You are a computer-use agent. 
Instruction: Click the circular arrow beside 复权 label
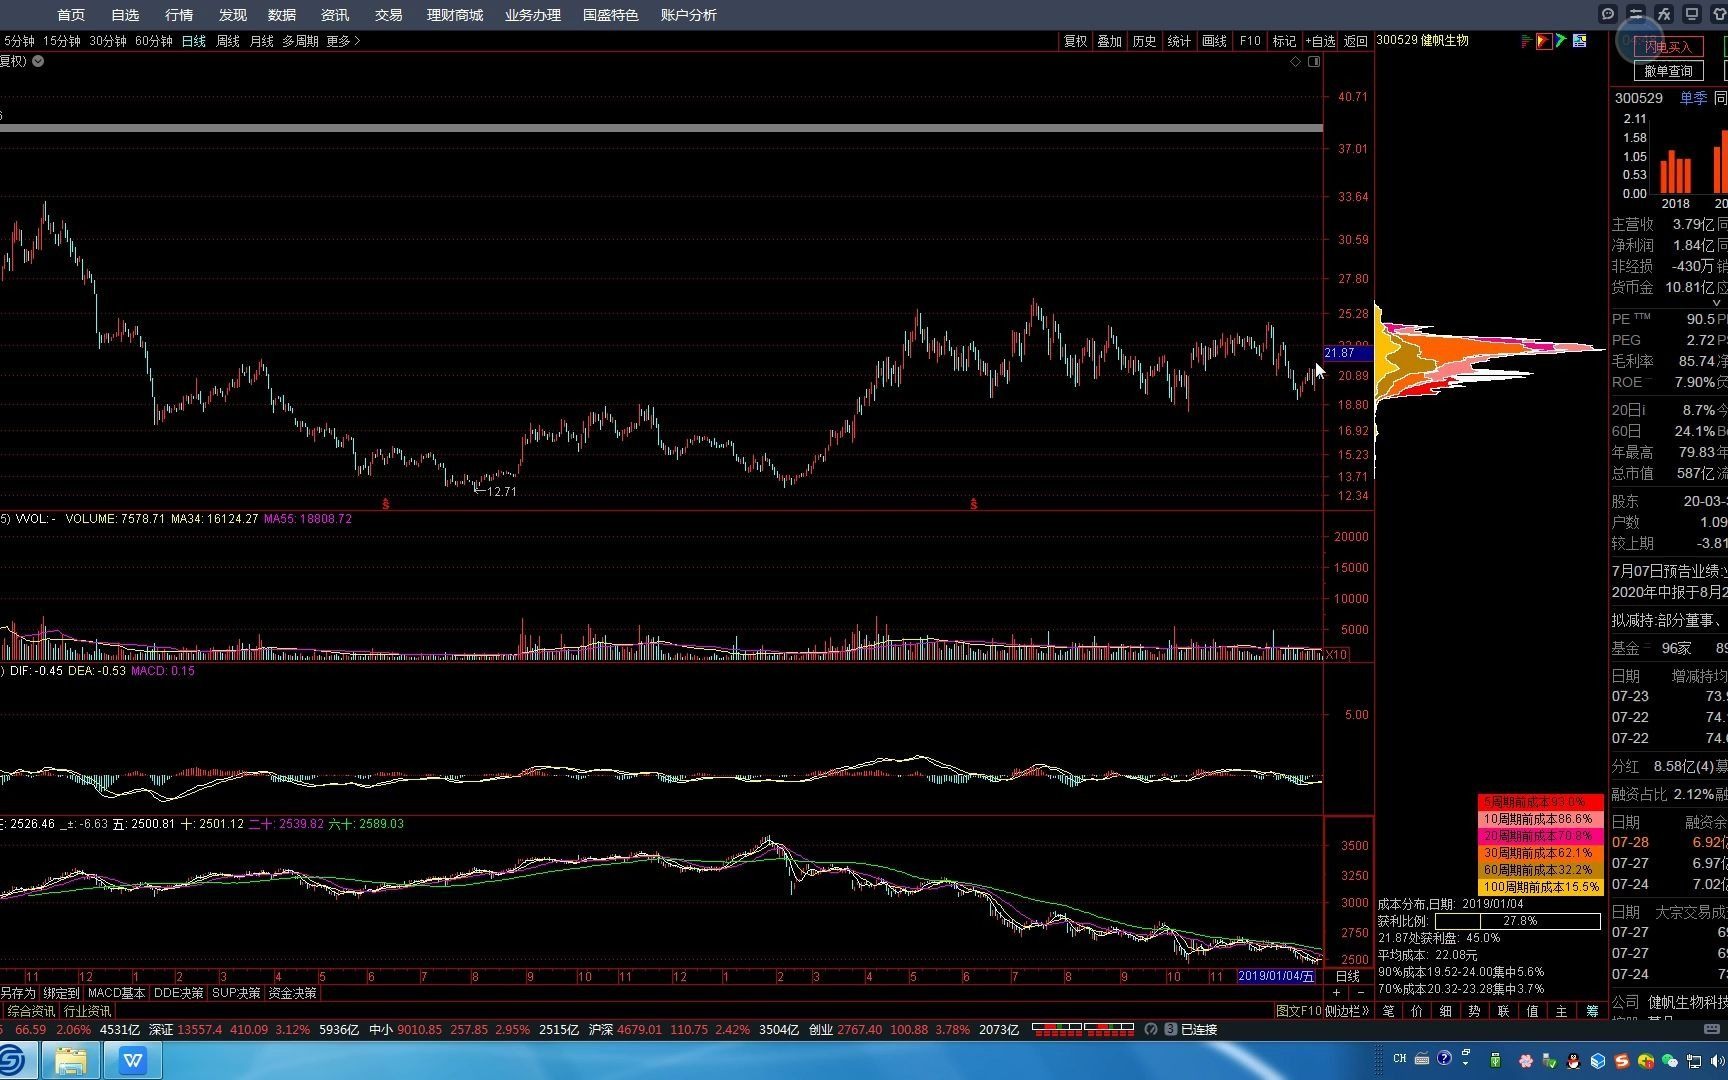click(x=38, y=61)
